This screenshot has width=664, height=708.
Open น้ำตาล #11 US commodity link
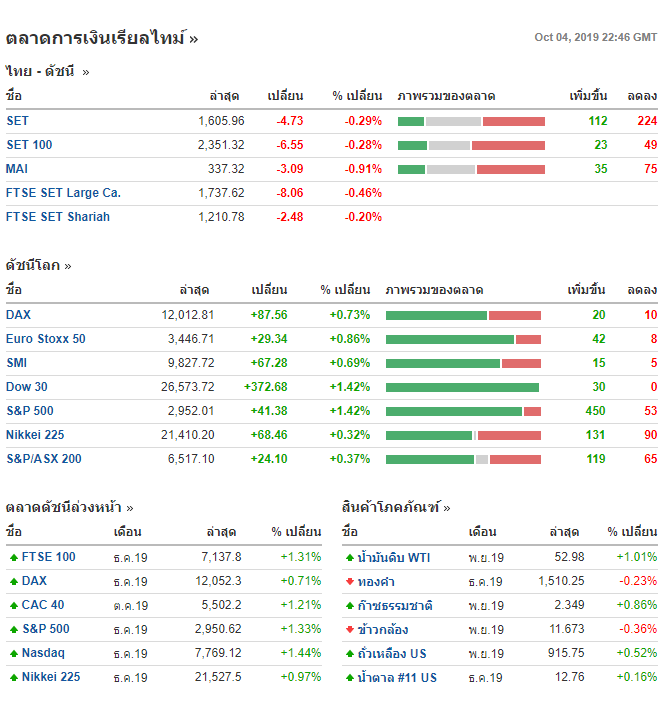point(397,677)
